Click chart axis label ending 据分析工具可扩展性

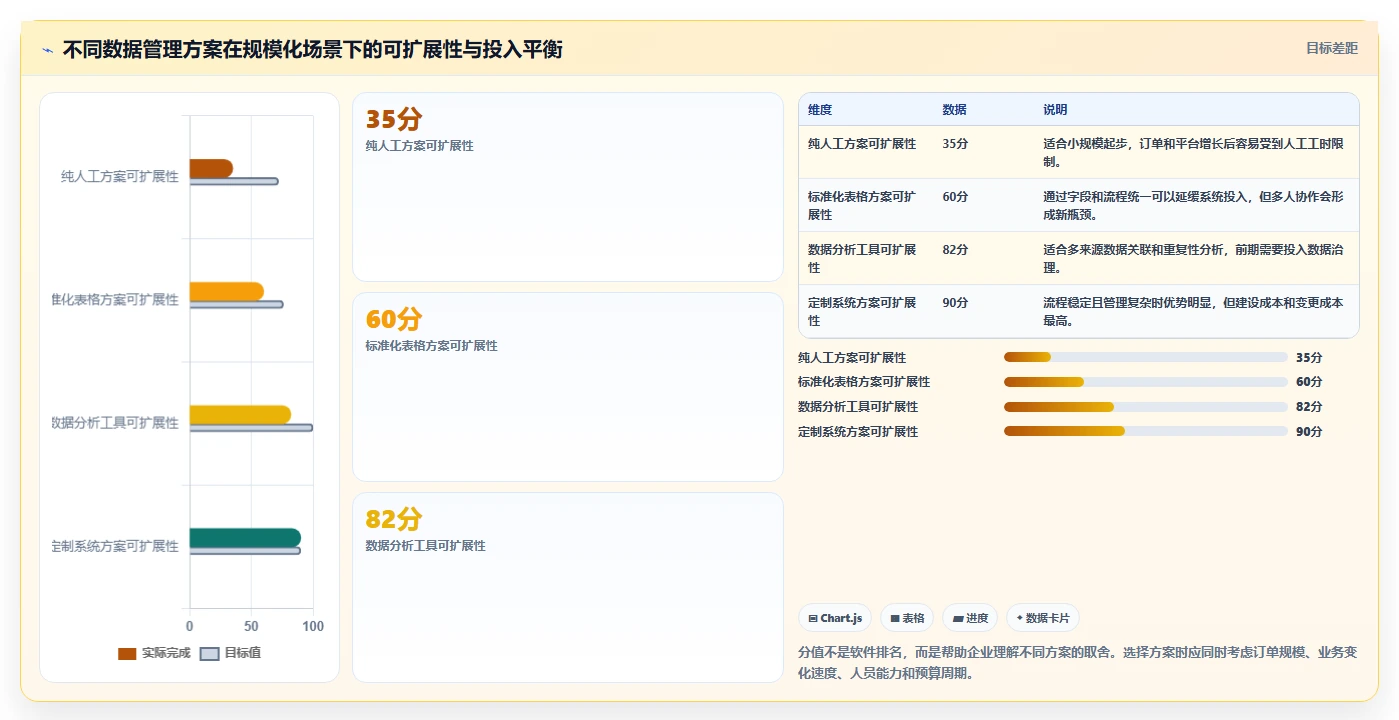(x=115, y=423)
